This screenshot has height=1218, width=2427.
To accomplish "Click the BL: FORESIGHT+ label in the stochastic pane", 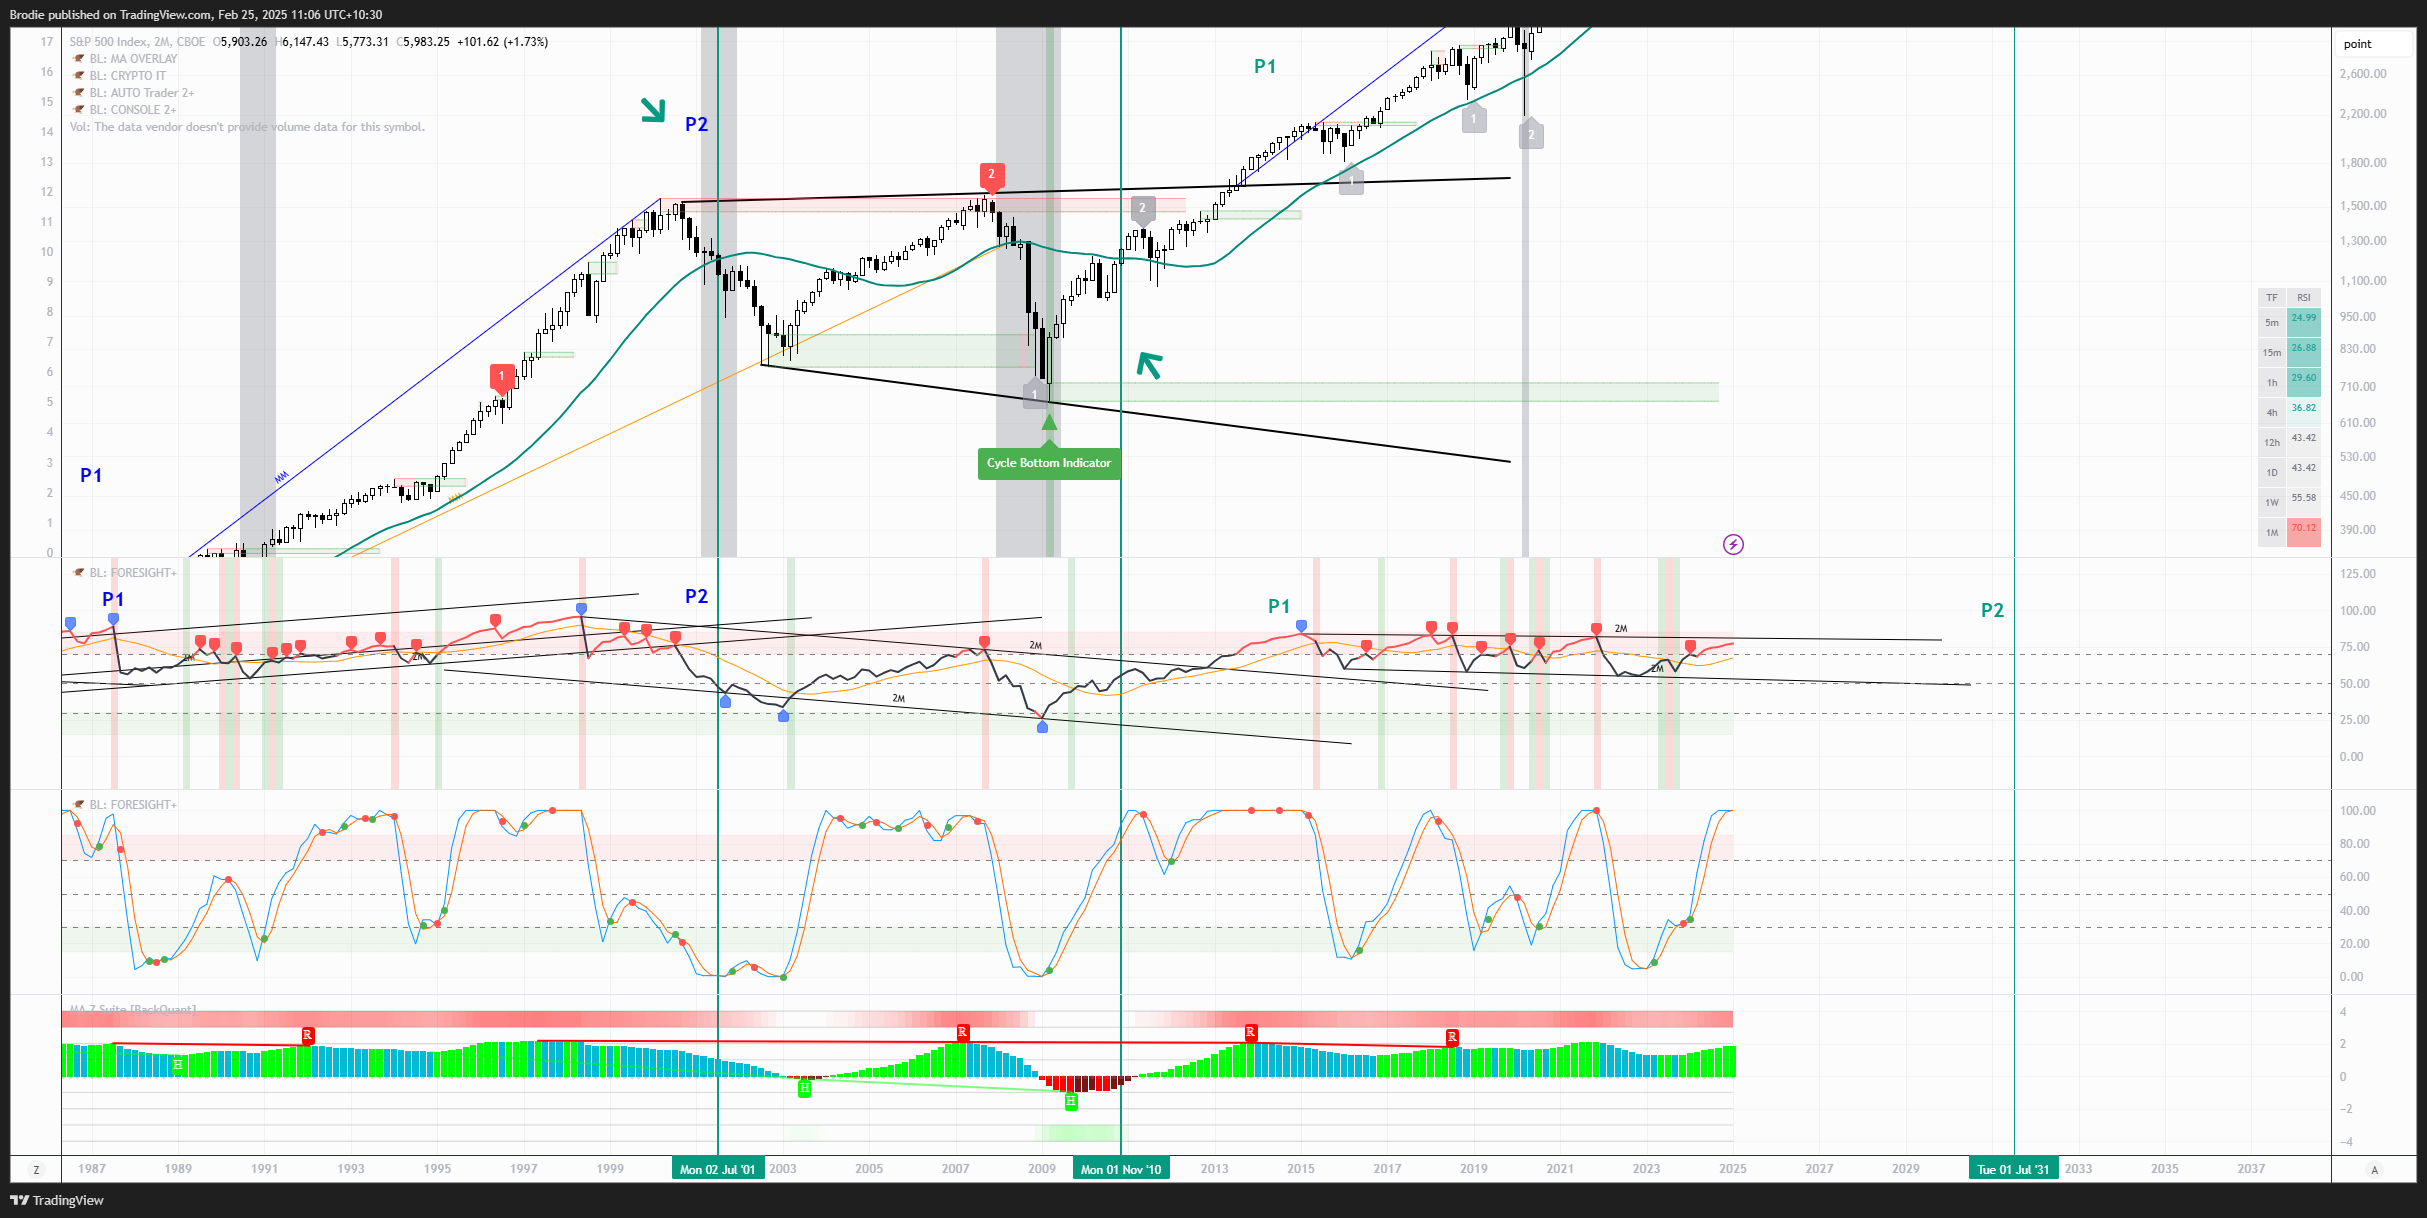I will pyautogui.click(x=133, y=805).
